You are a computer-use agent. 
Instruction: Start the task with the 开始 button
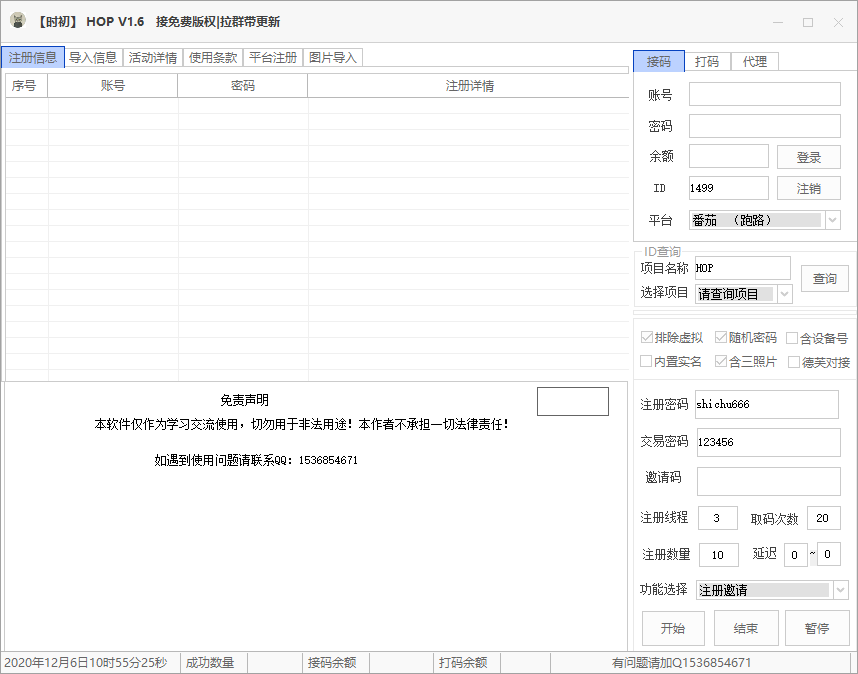[673, 629]
